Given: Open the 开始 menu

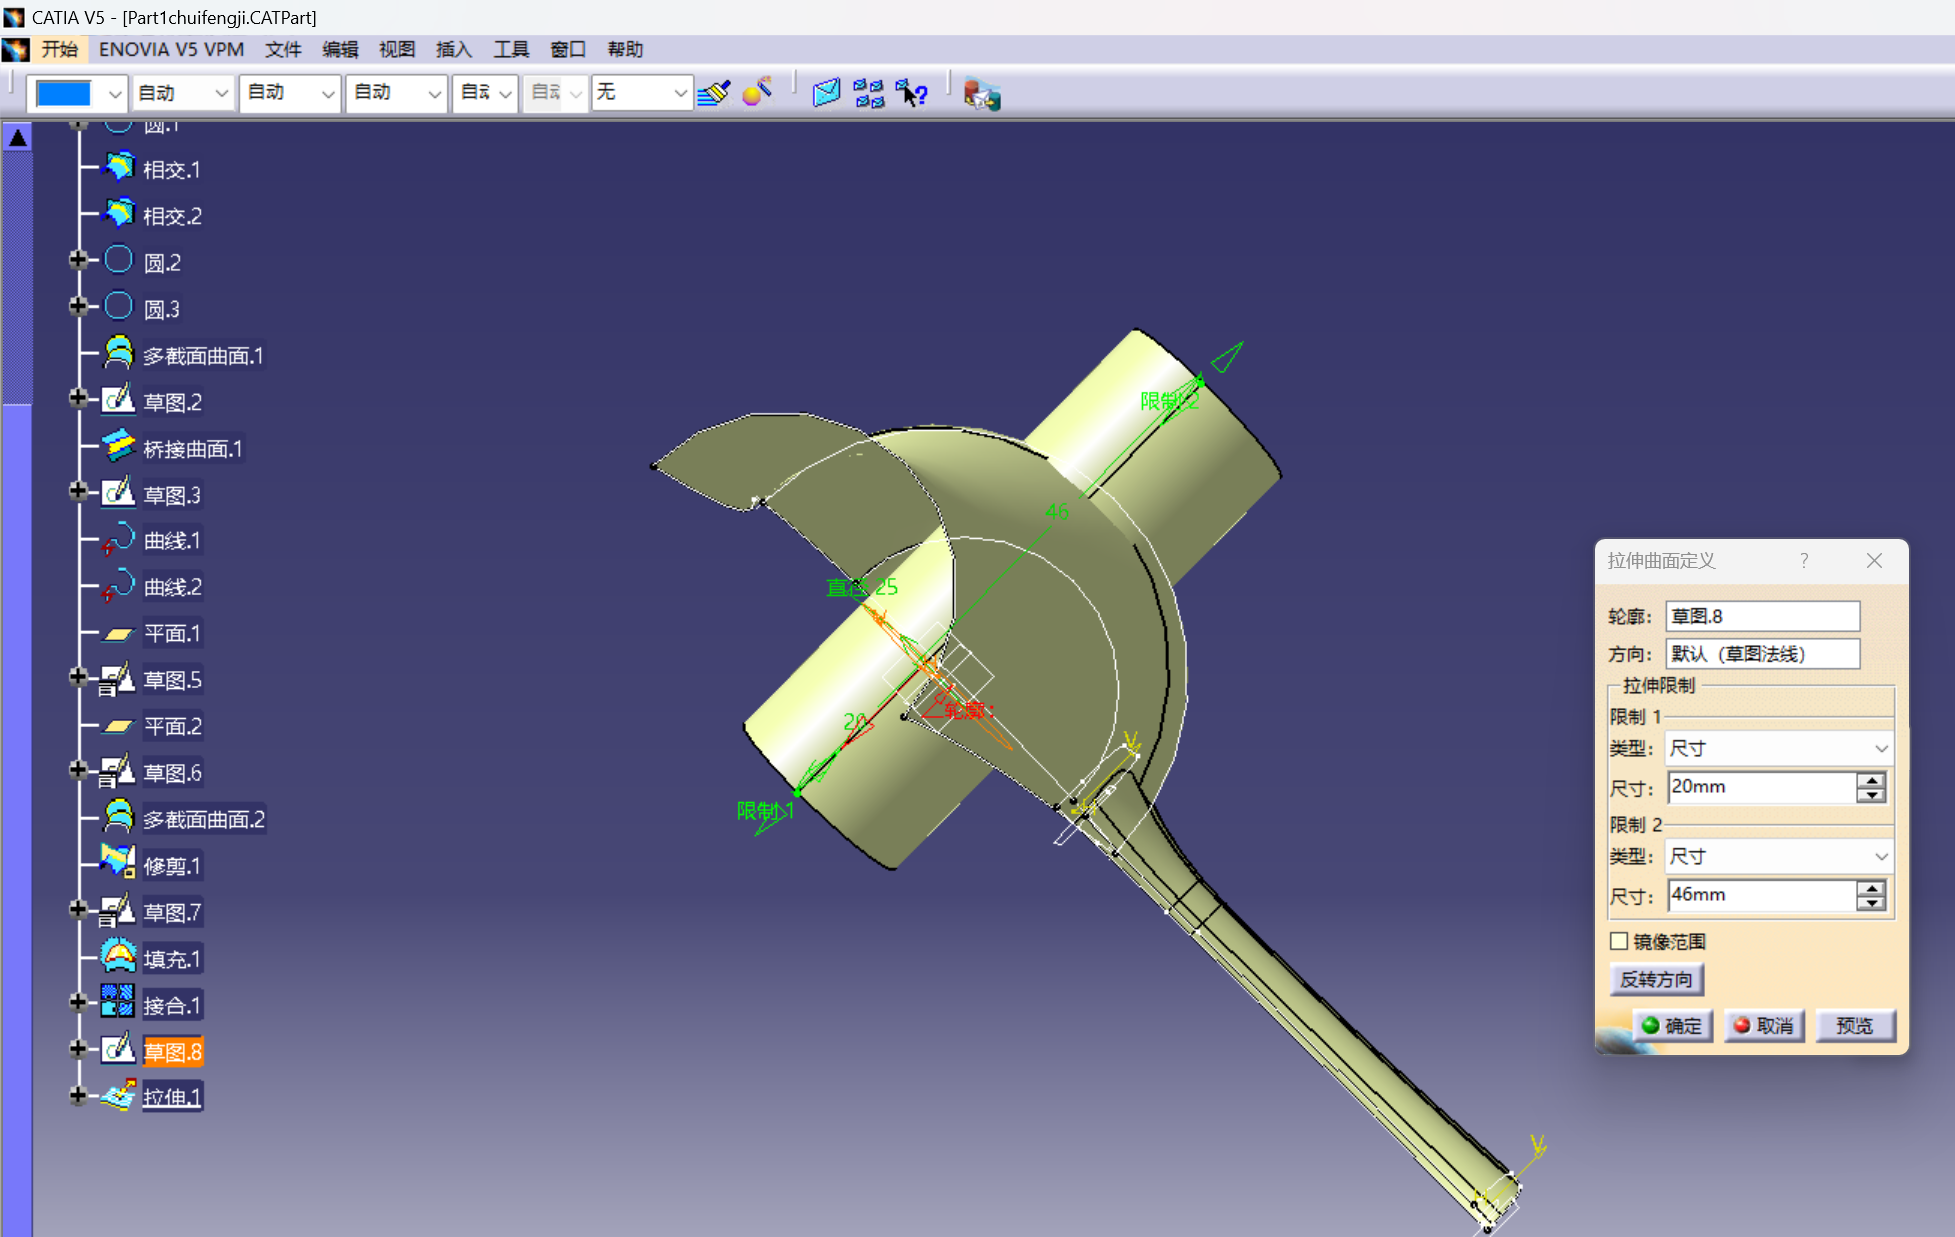Looking at the screenshot, I should coord(59,49).
